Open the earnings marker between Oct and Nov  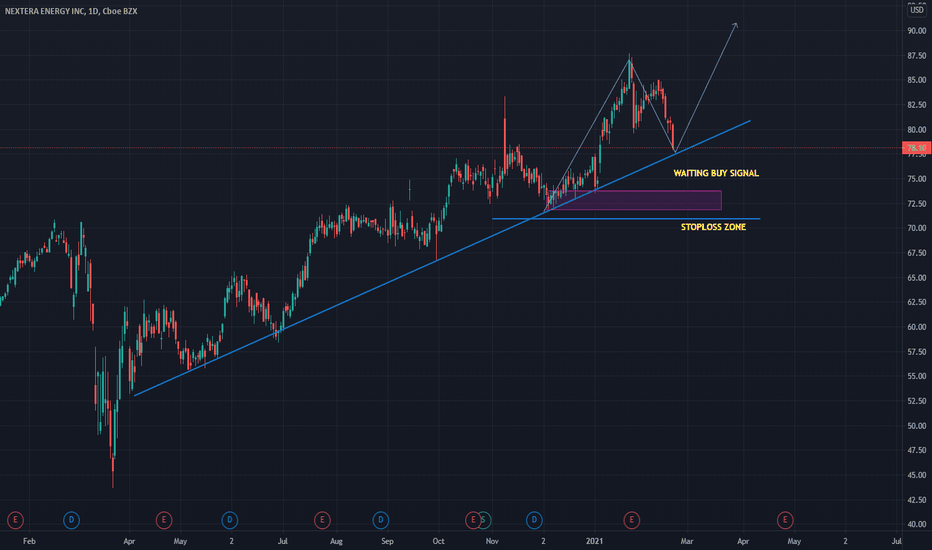pyautogui.click(x=473, y=520)
